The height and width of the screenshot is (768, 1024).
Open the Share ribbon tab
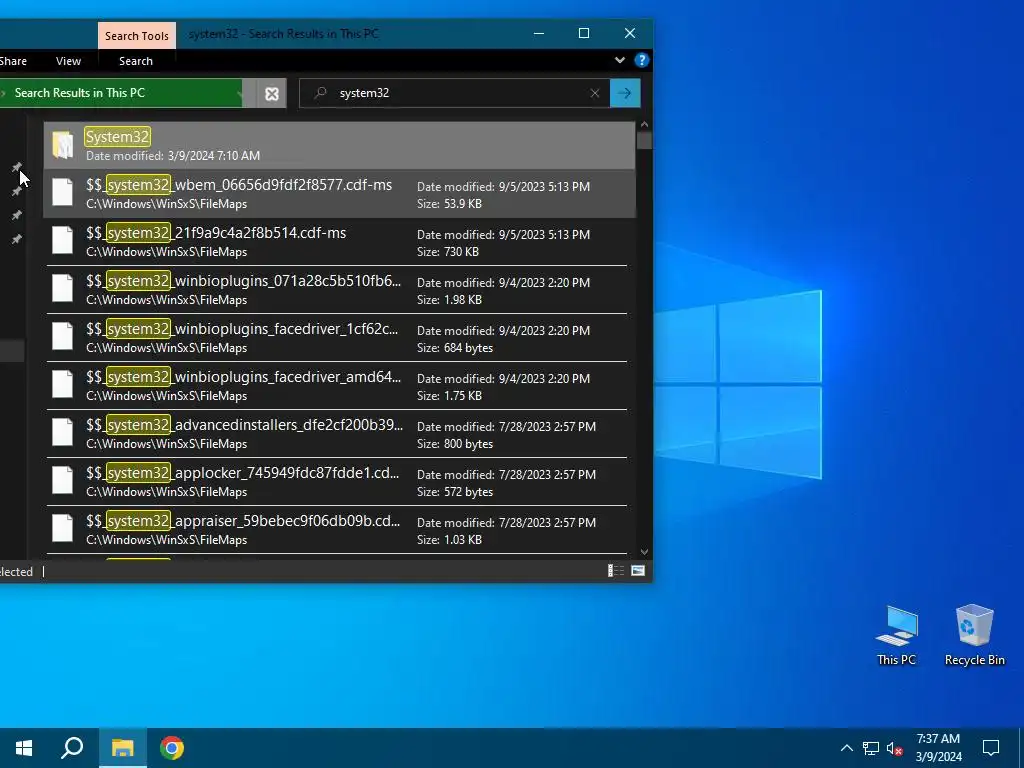[x=14, y=61]
